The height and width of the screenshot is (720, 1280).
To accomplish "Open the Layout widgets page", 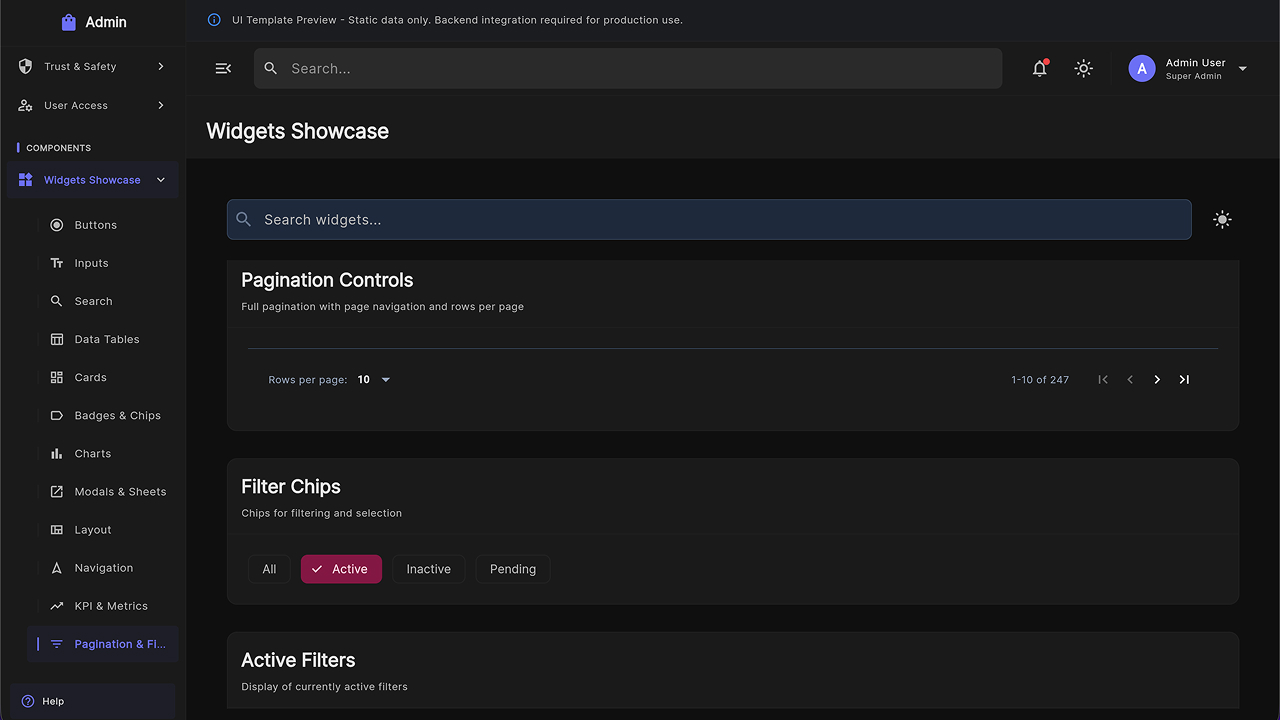I will point(104,530).
